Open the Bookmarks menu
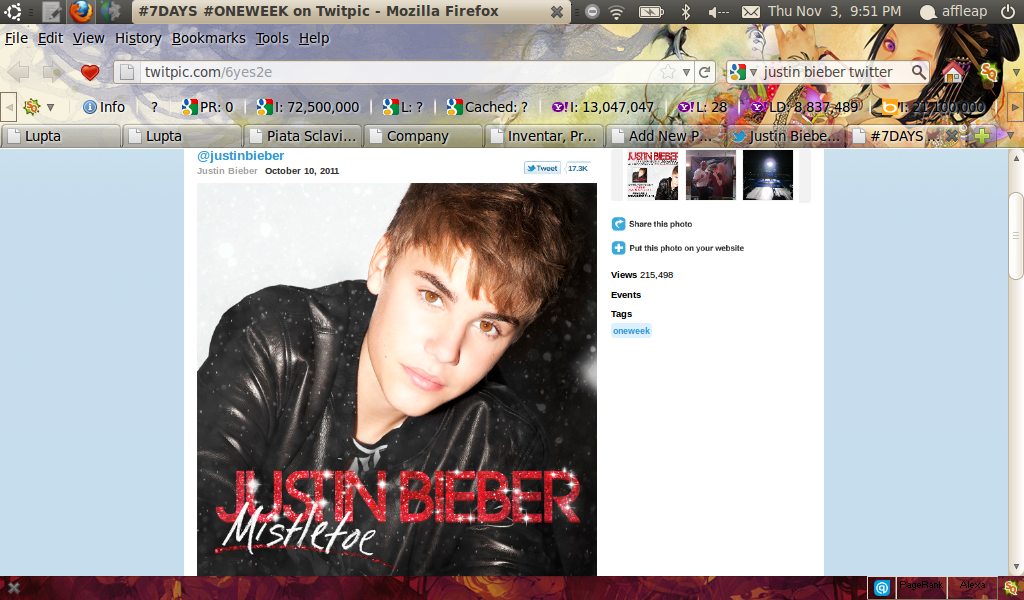 [x=209, y=39]
